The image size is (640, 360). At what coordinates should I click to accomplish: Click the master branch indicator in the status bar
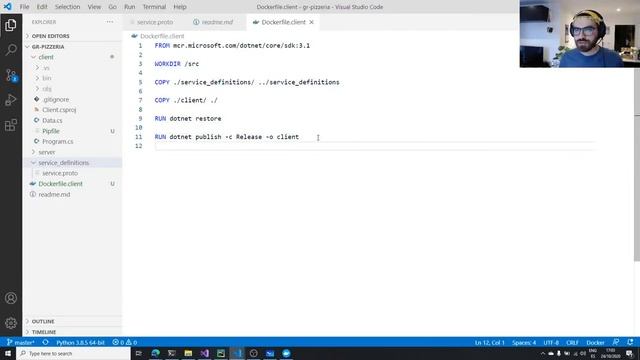pos(20,342)
